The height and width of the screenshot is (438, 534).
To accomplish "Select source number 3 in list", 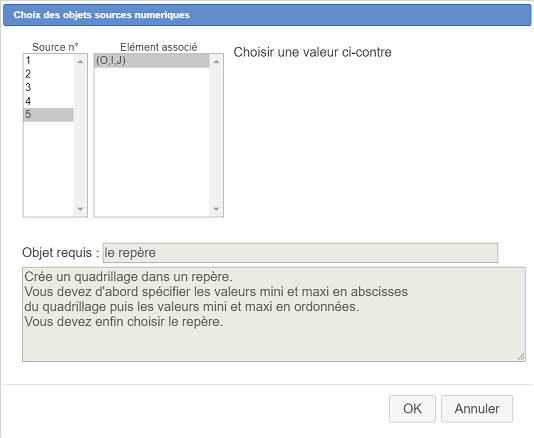I will coord(48,88).
